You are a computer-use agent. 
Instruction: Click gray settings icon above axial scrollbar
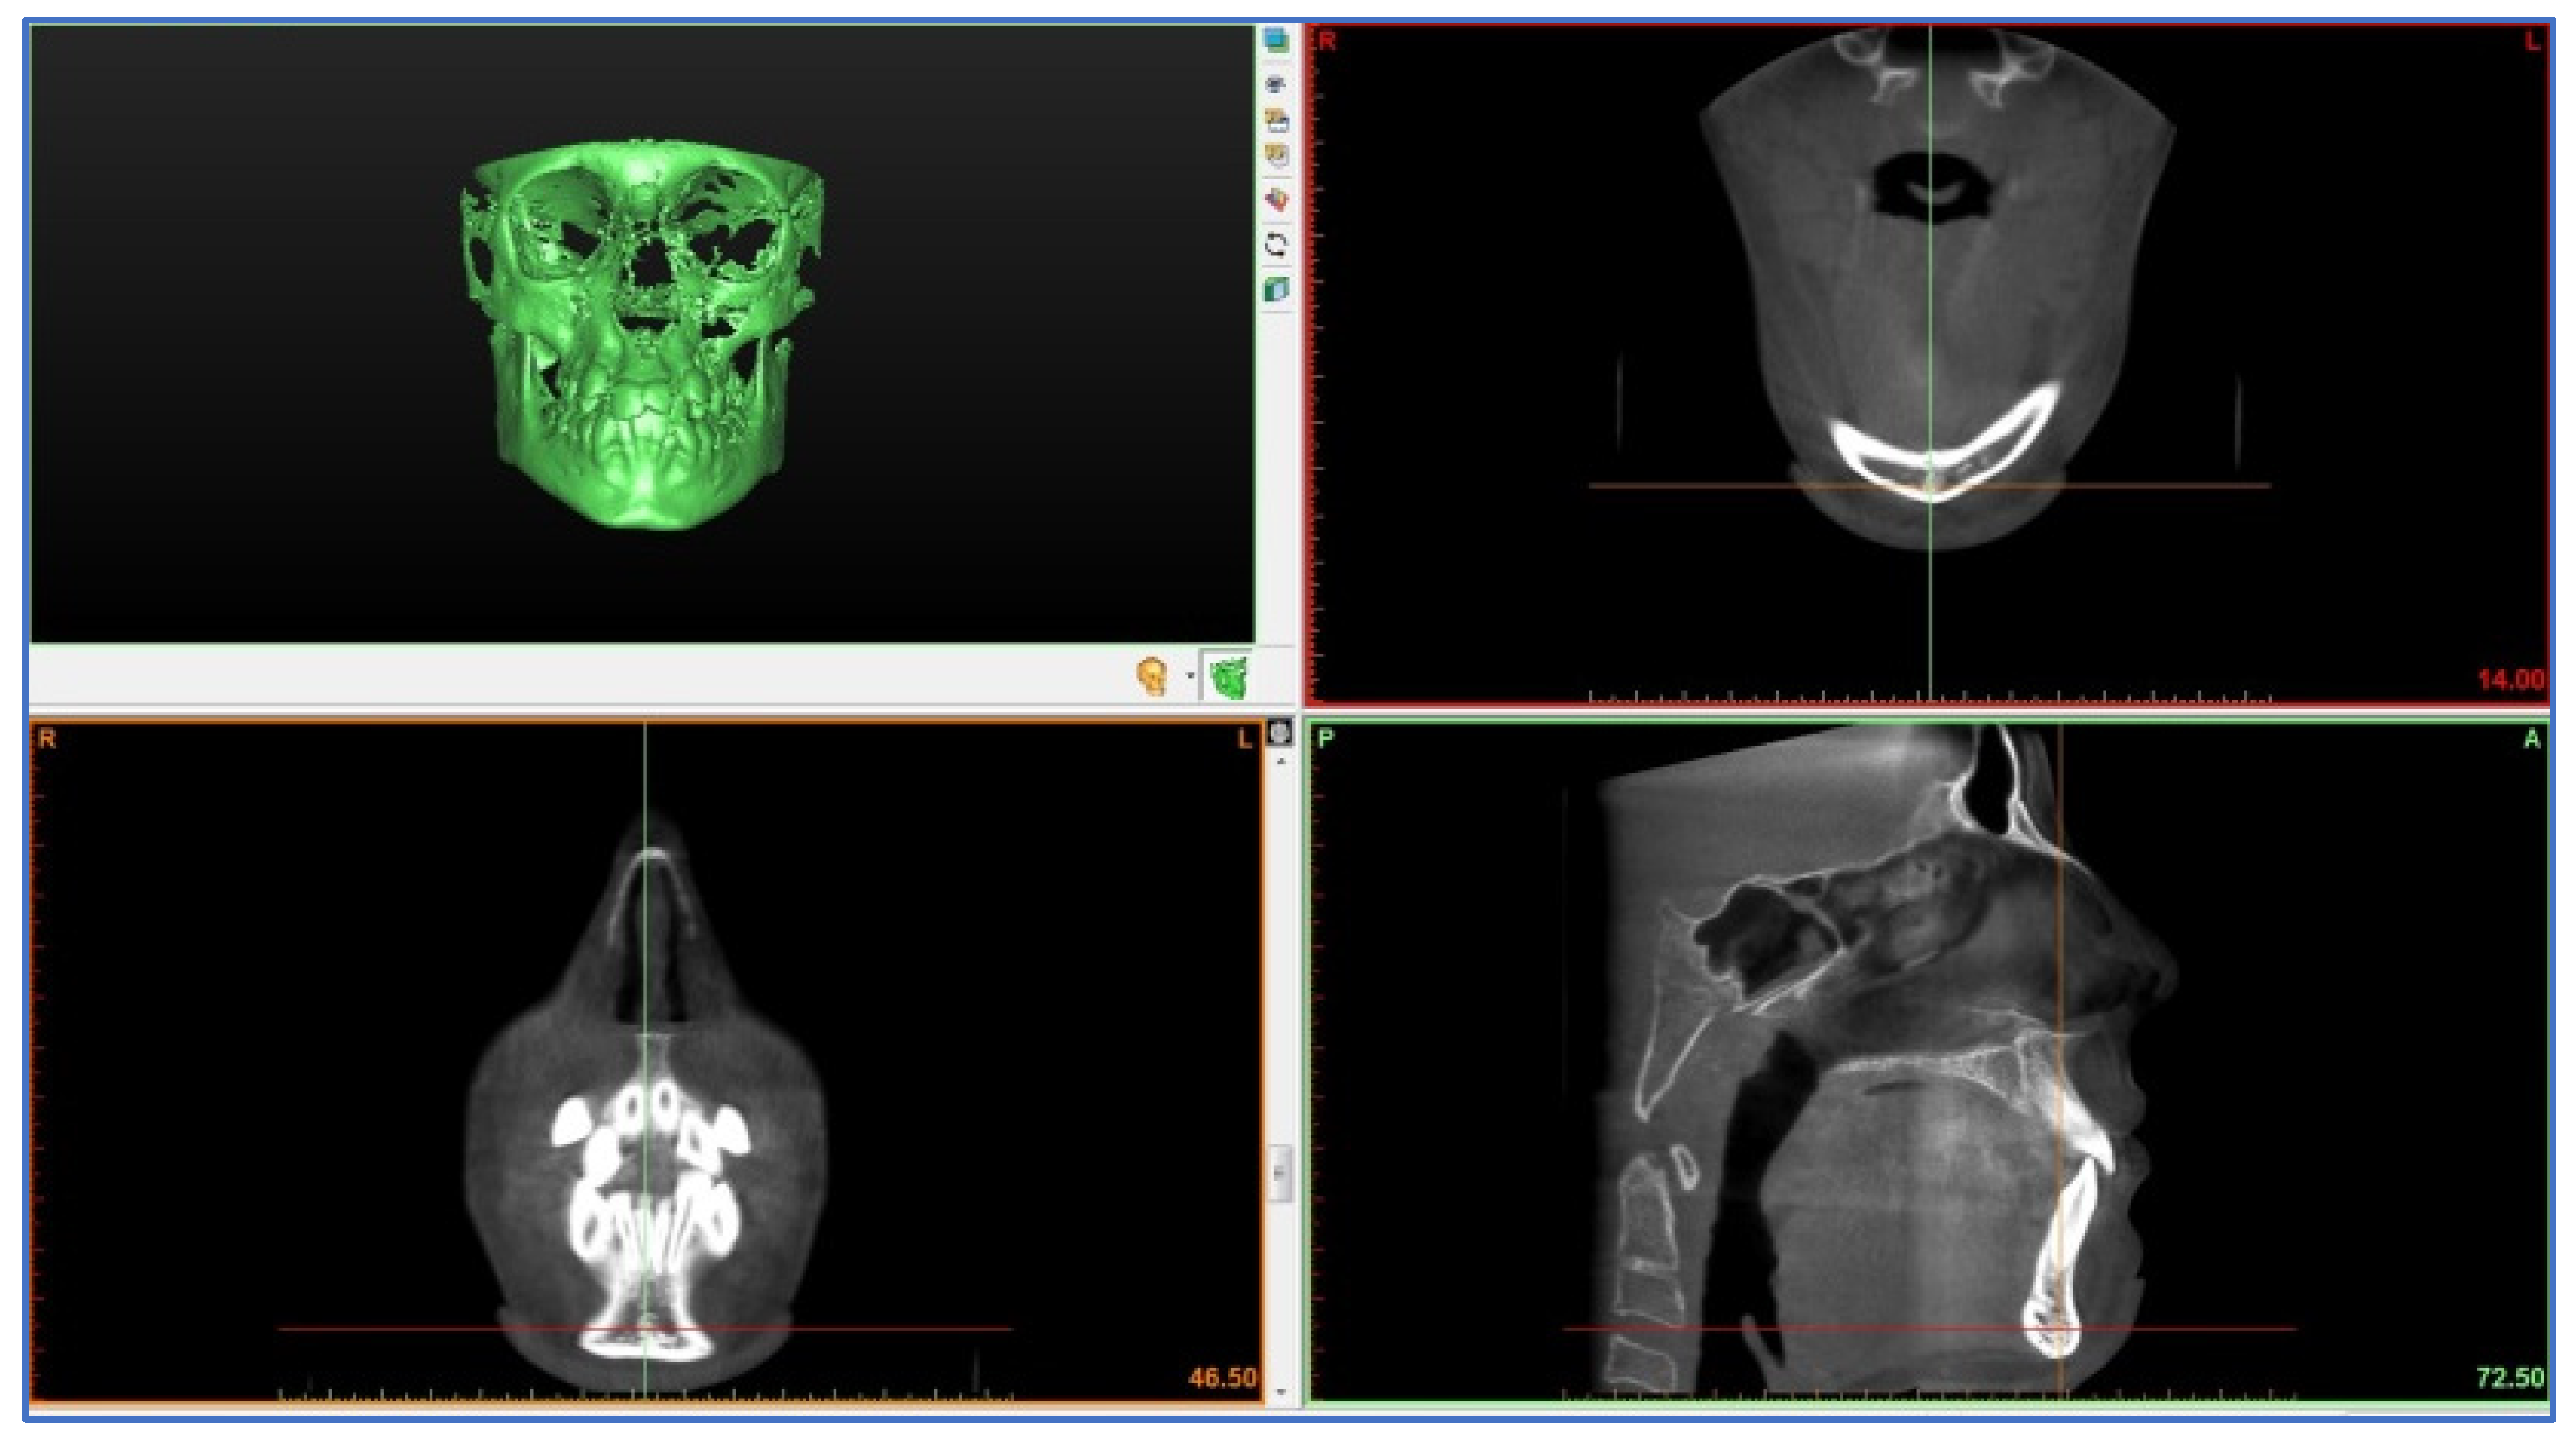point(1280,733)
